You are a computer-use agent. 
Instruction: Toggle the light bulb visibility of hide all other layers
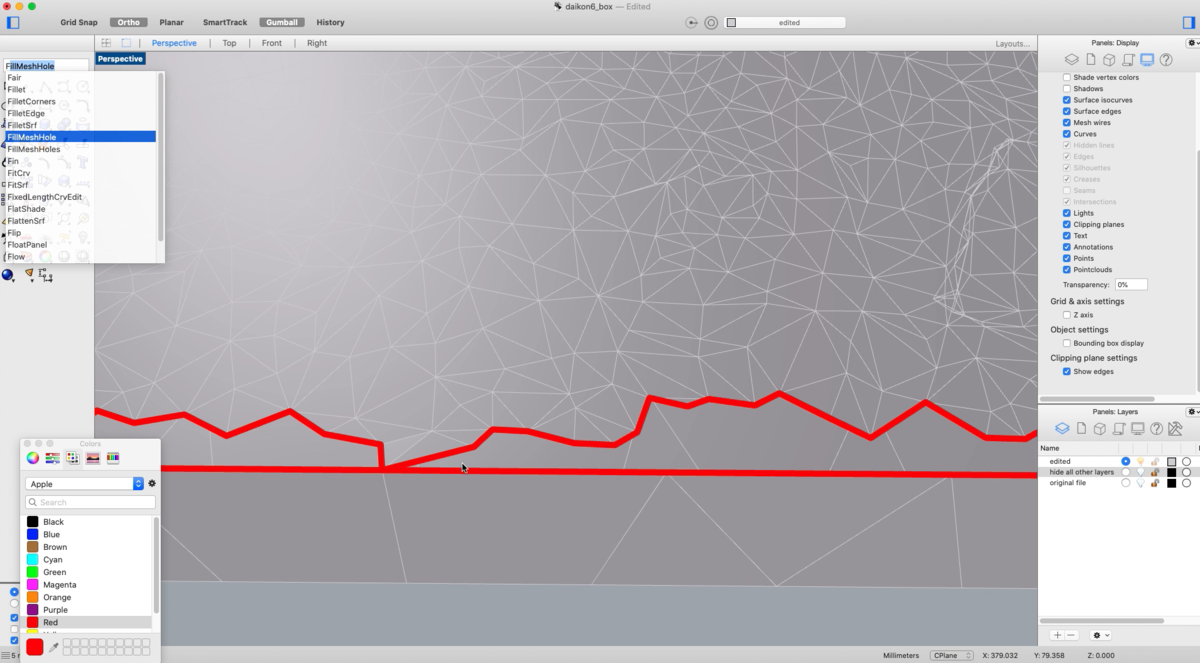(x=1141, y=472)
